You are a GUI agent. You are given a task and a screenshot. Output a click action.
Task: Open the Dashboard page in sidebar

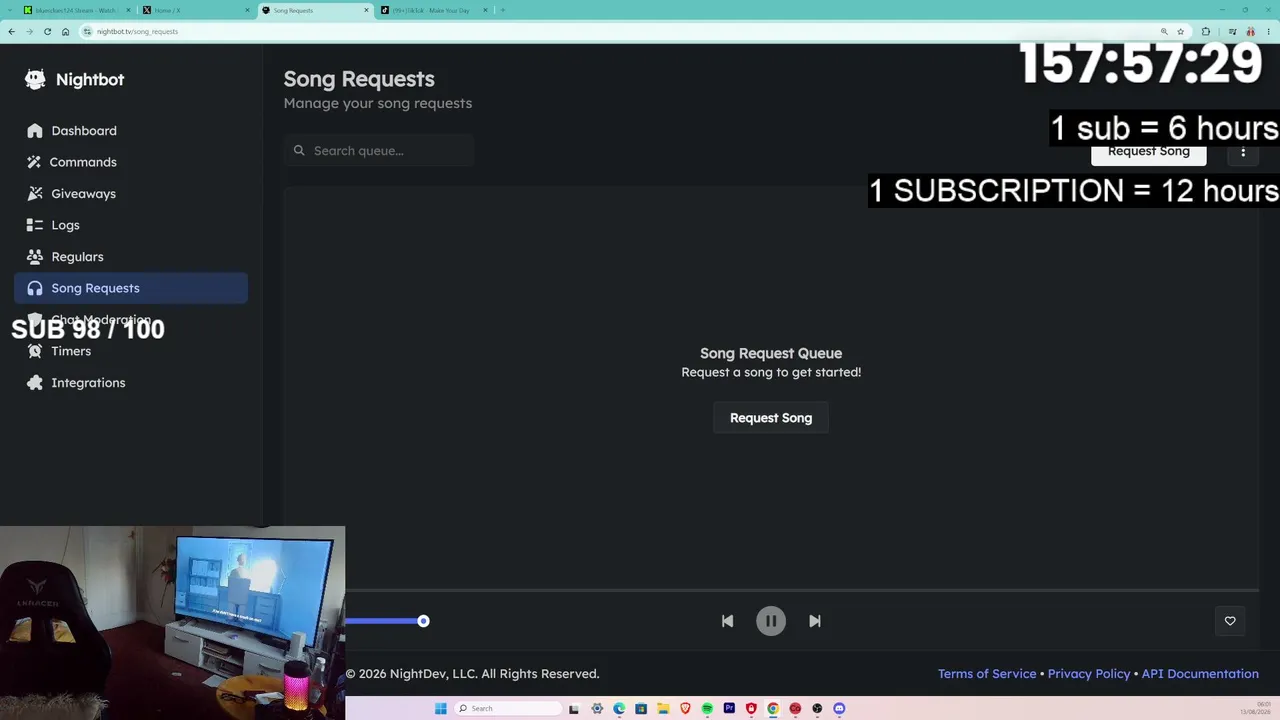point(131,131)
